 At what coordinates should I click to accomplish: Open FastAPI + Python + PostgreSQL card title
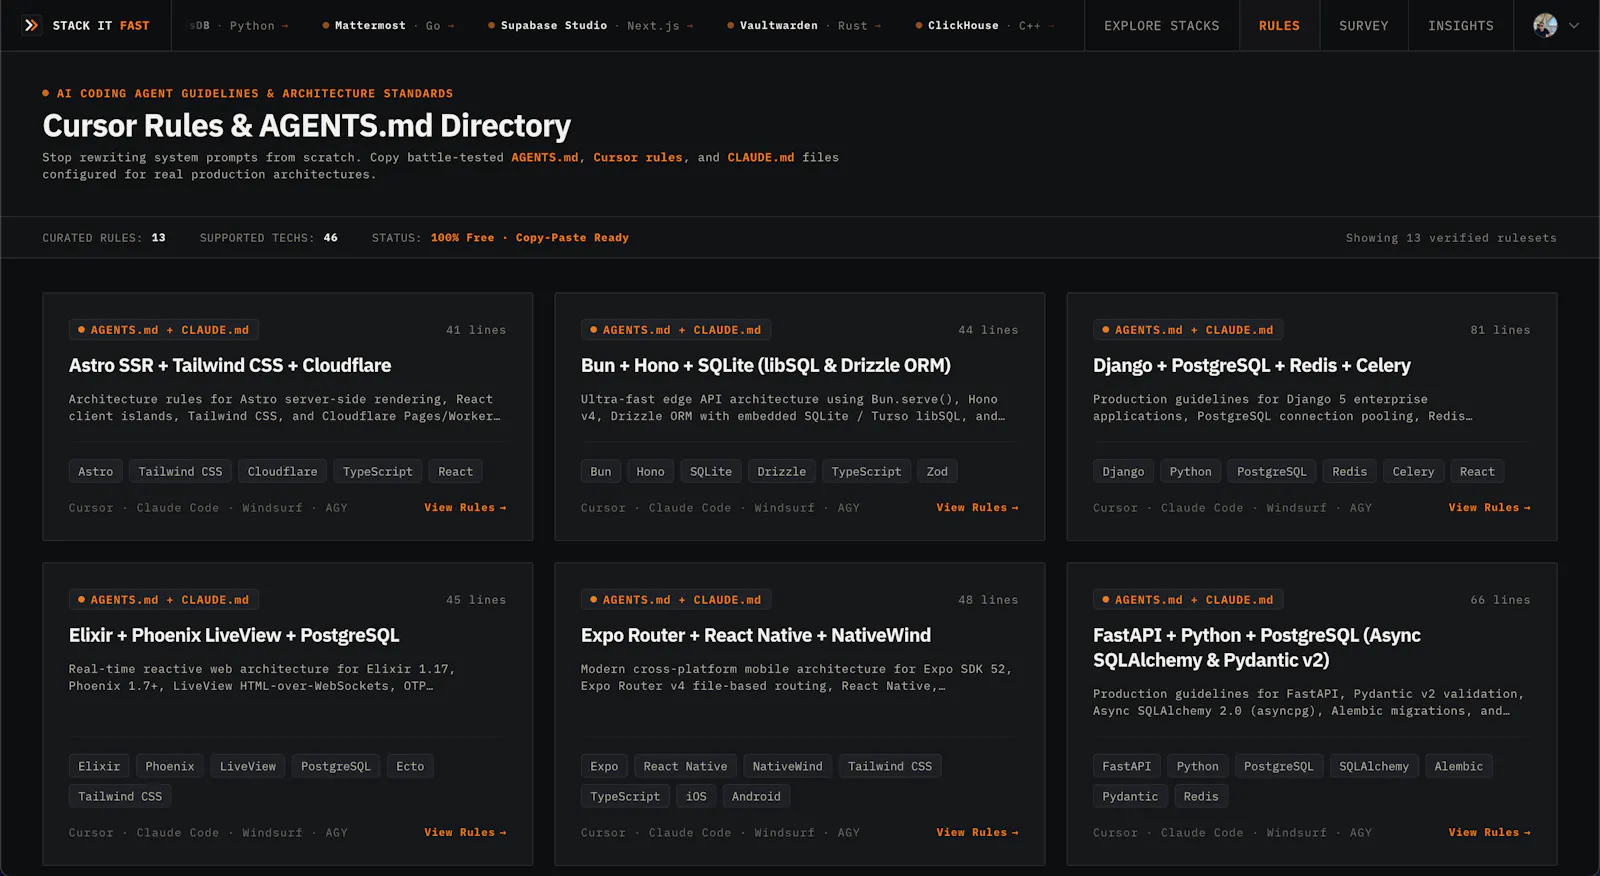click(x=1257, y=648)
